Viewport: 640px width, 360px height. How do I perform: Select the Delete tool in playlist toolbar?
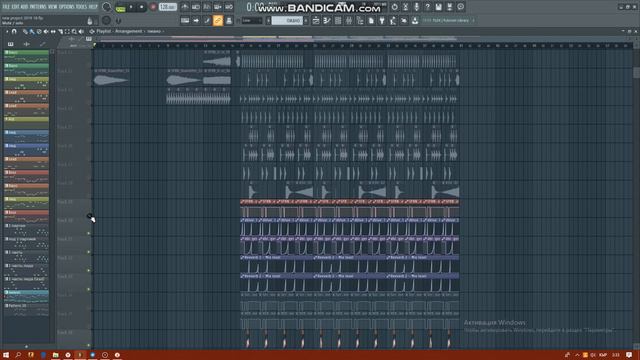(39, 31)
